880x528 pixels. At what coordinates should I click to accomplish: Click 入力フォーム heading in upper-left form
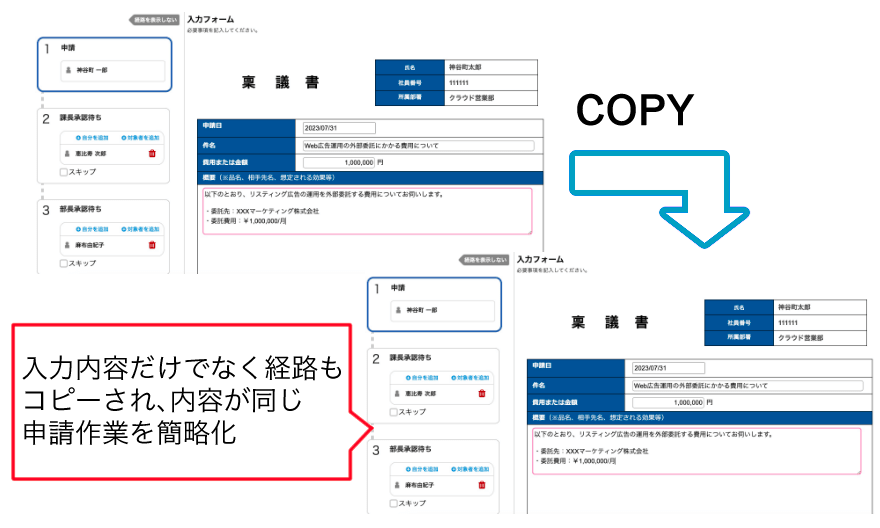(x=210, y=19)
